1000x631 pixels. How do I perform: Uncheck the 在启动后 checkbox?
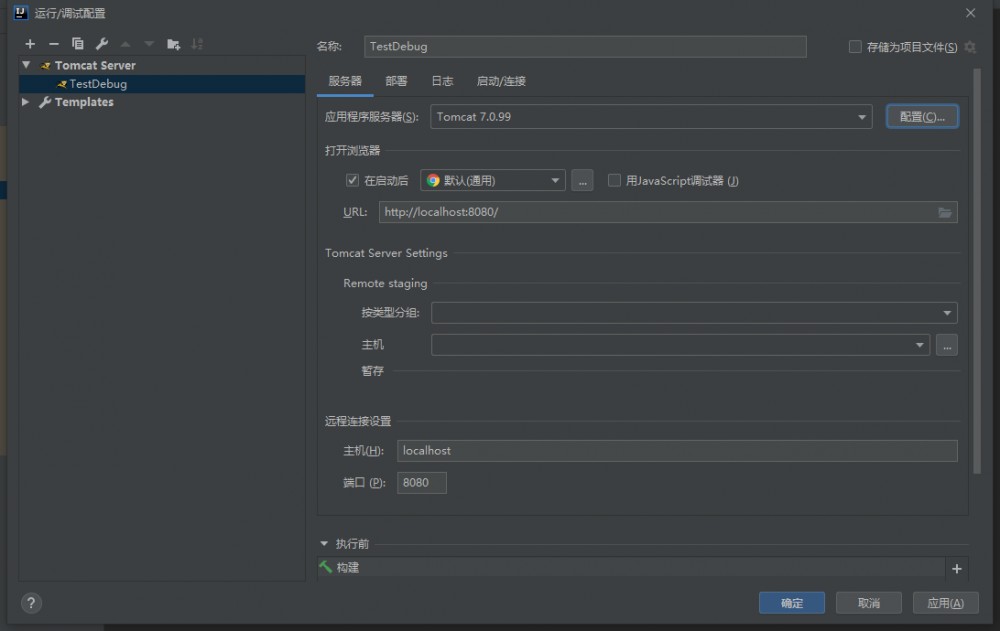[x=352, y=180]
